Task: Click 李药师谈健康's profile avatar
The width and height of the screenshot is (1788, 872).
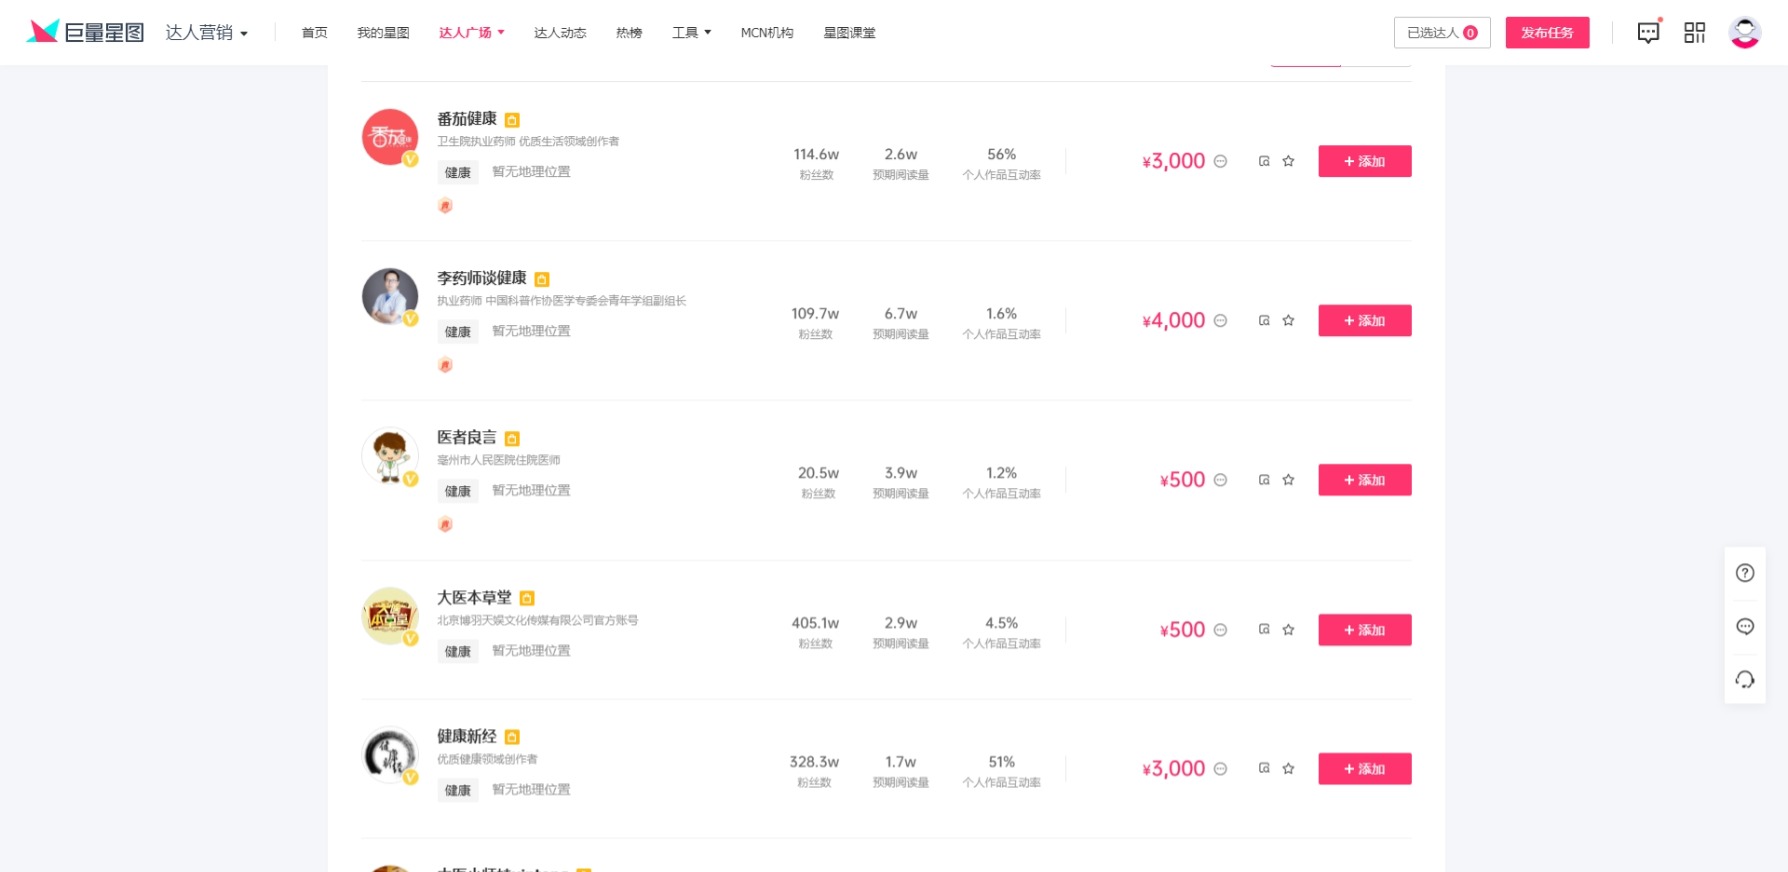Action: [390, 295]
